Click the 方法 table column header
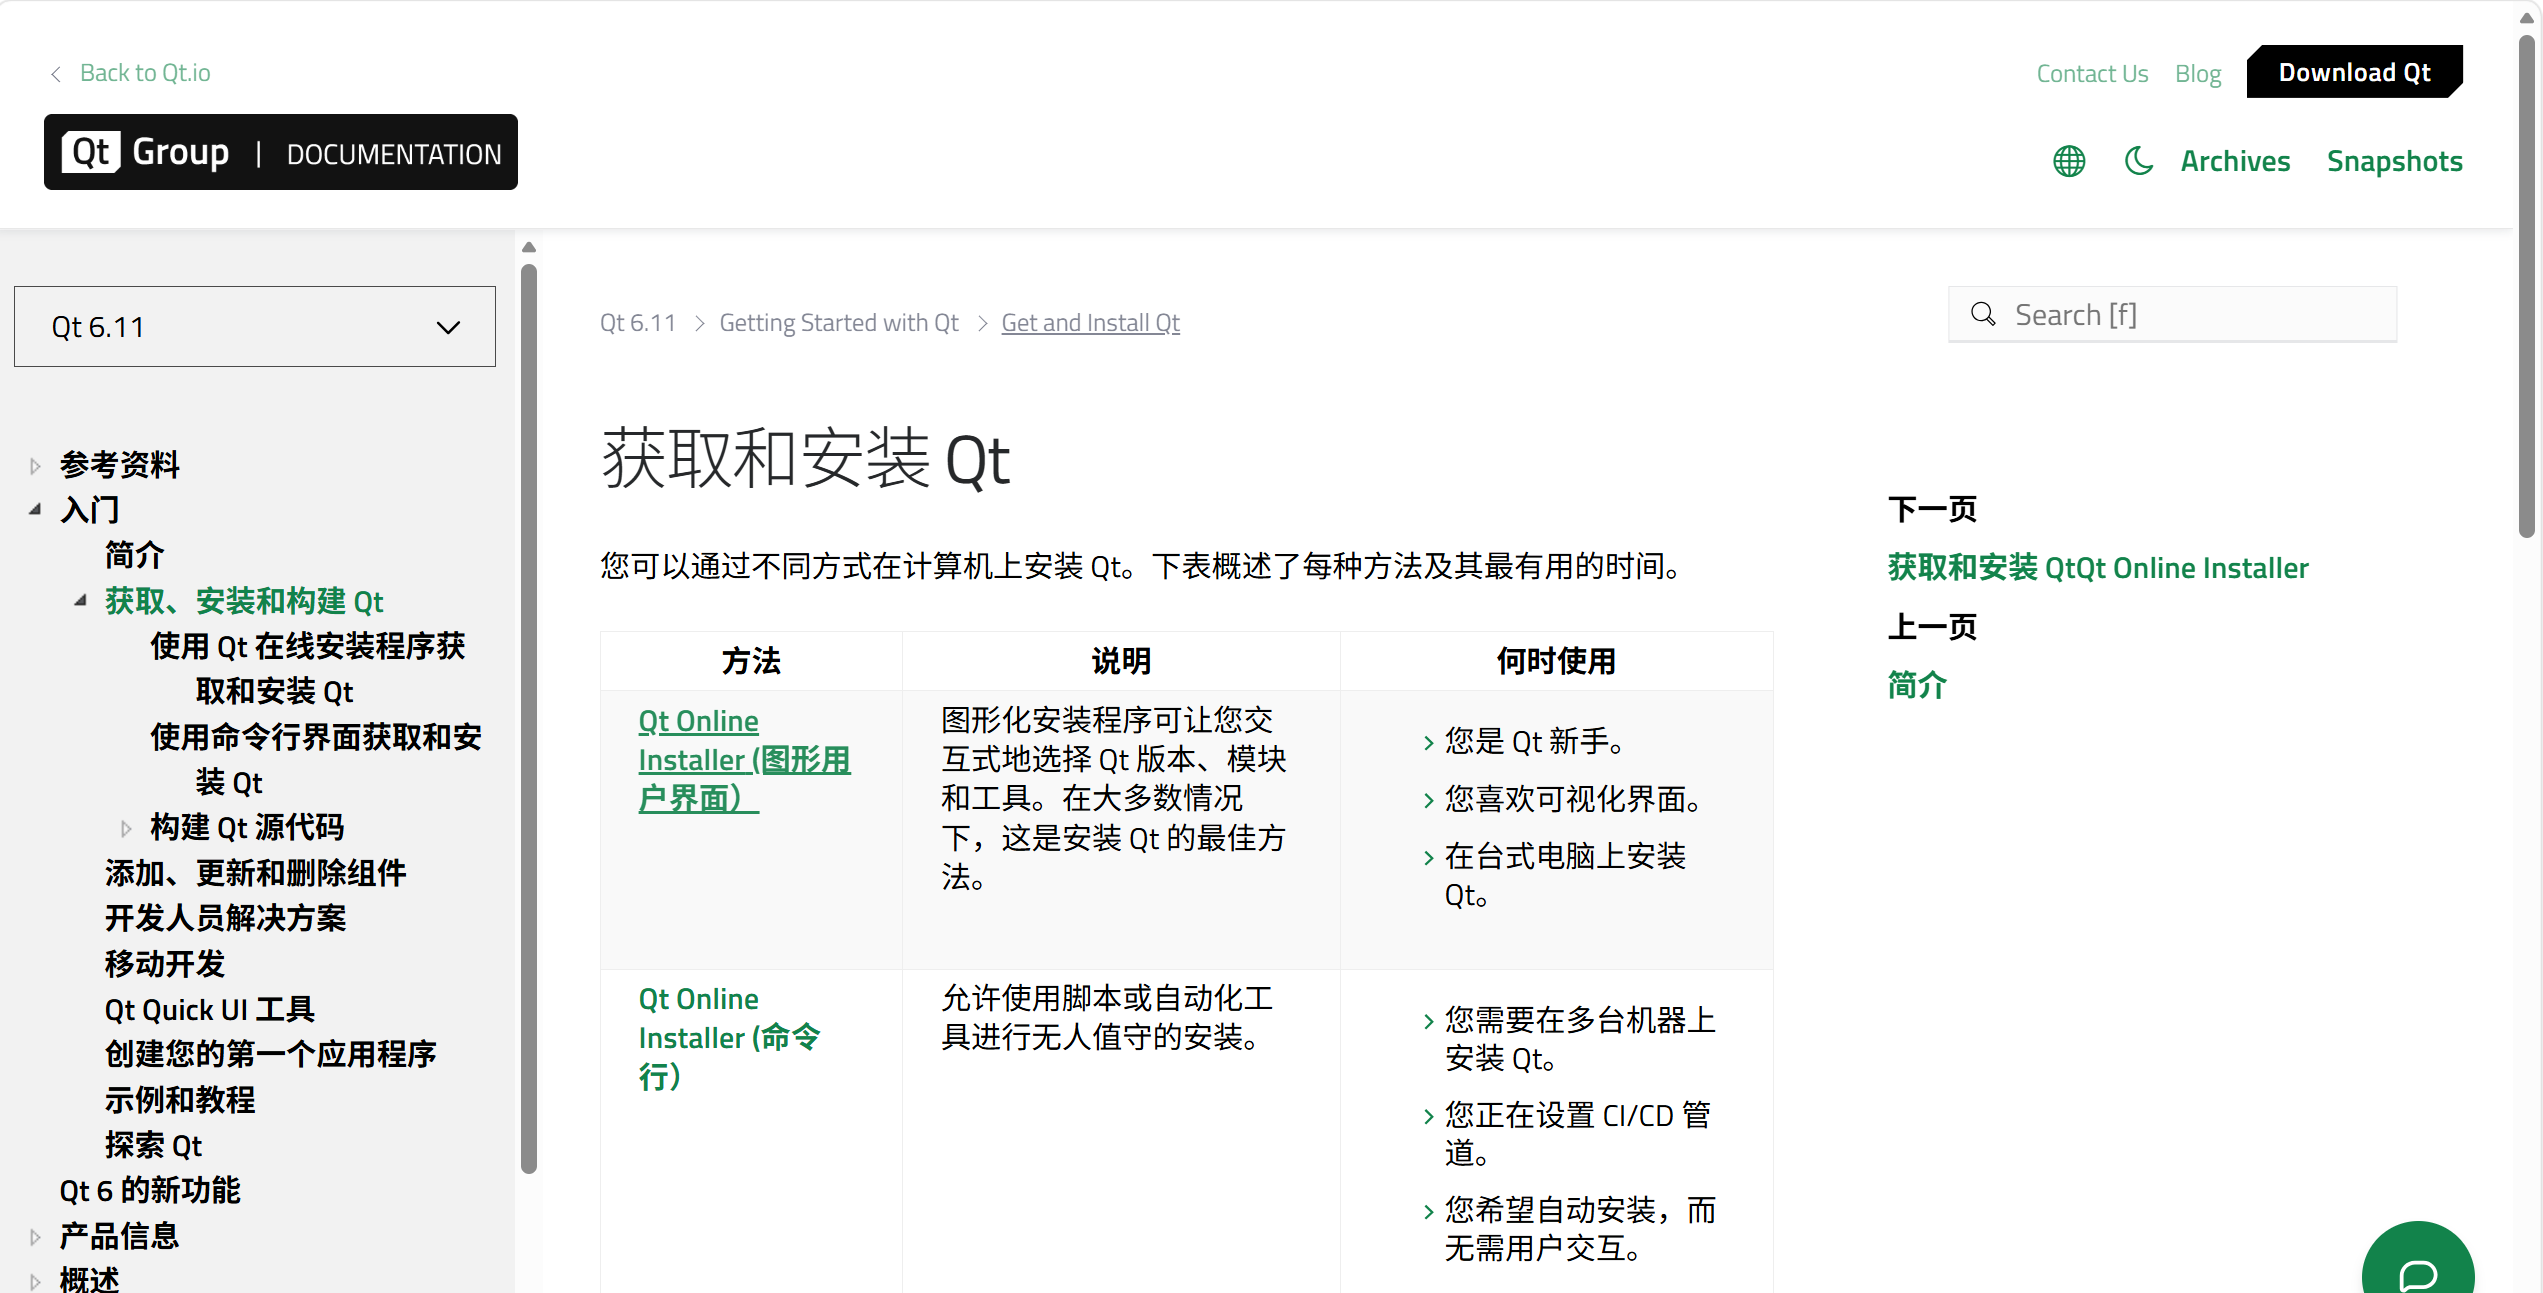The height and width of the screenshot is (1293, 2543). click(x=751, y=661)
